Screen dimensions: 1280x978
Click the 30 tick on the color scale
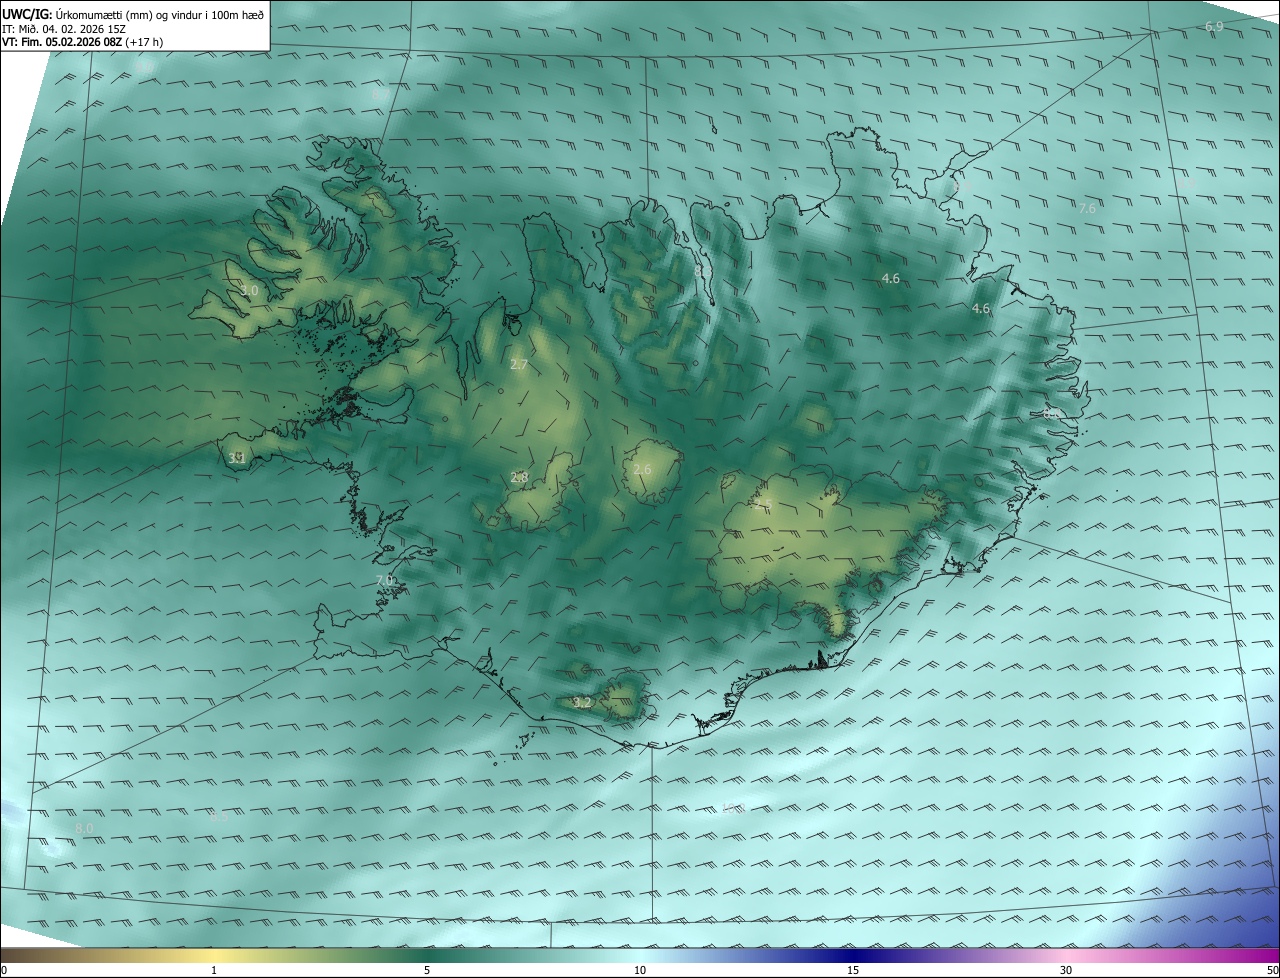(1066, 970)
